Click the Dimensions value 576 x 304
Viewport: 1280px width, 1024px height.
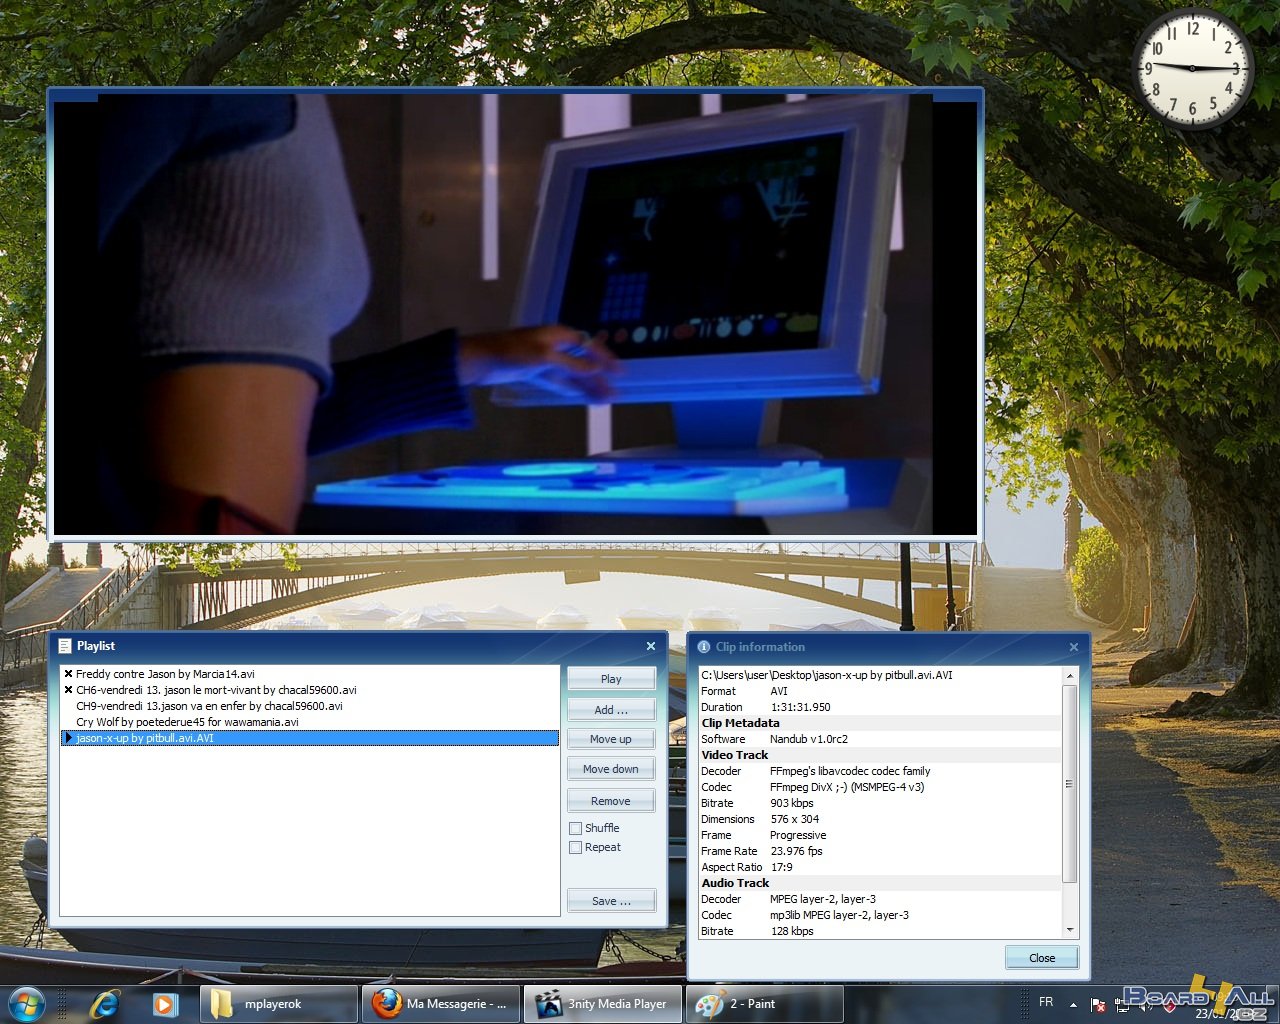coord(795,819)
